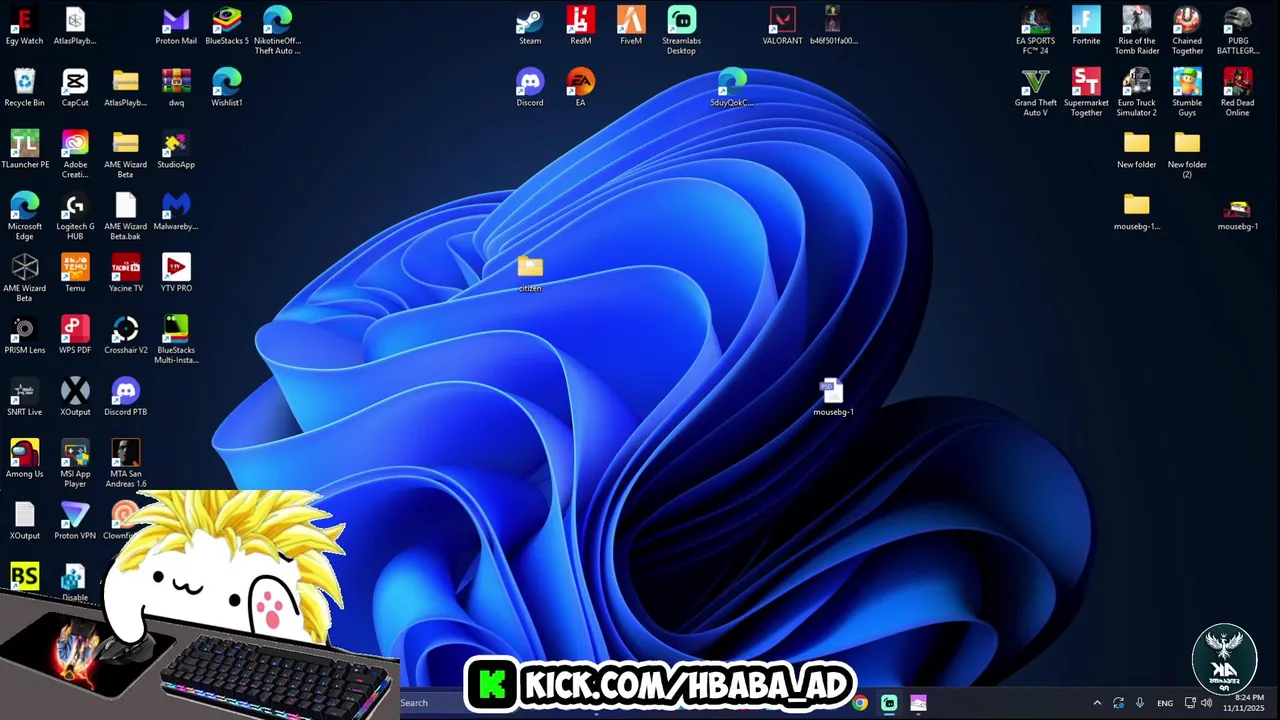This screenshot has width=1280, height=720.
Task: Launch Rise of the Tomb Raider
Action: (x=1137, y=31)
